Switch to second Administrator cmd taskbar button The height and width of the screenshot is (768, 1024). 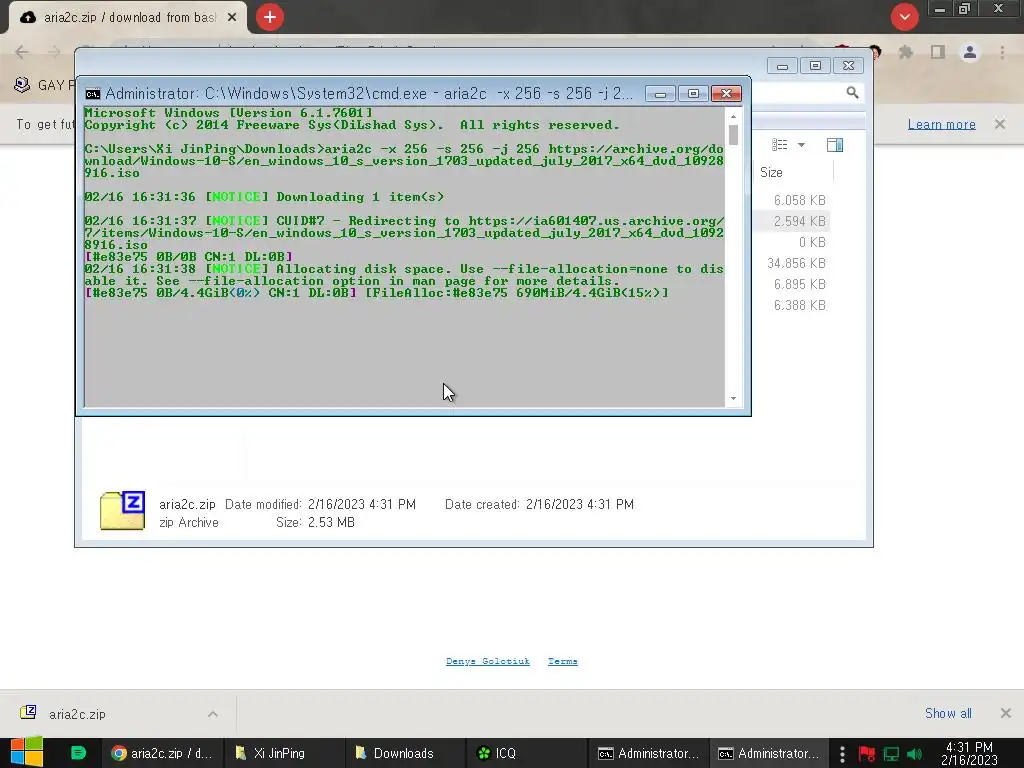pyautogui.click(x=769, y=753)
